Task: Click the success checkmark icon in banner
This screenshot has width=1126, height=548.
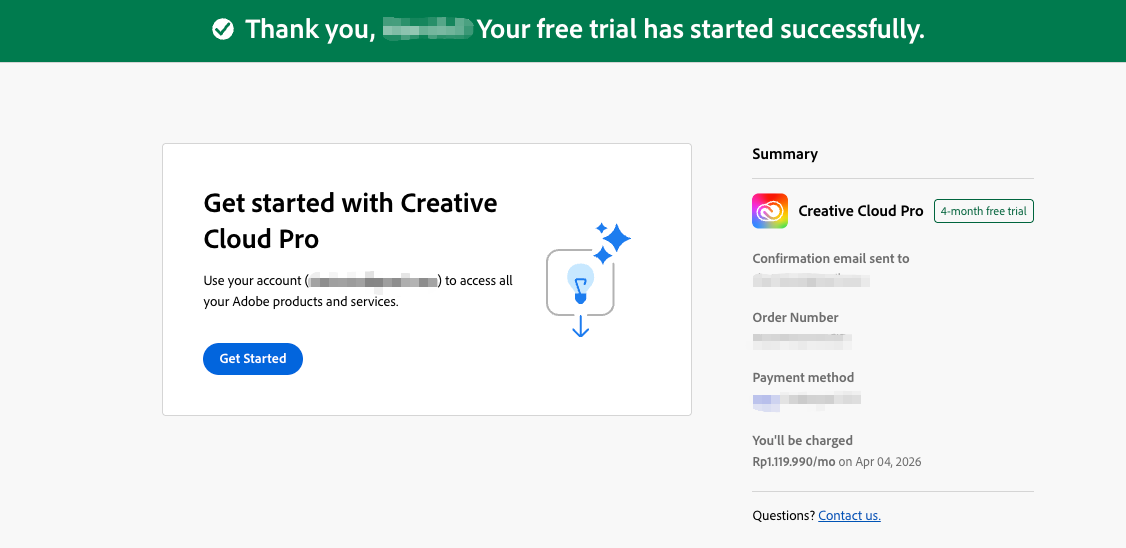Action: [223, 30]
